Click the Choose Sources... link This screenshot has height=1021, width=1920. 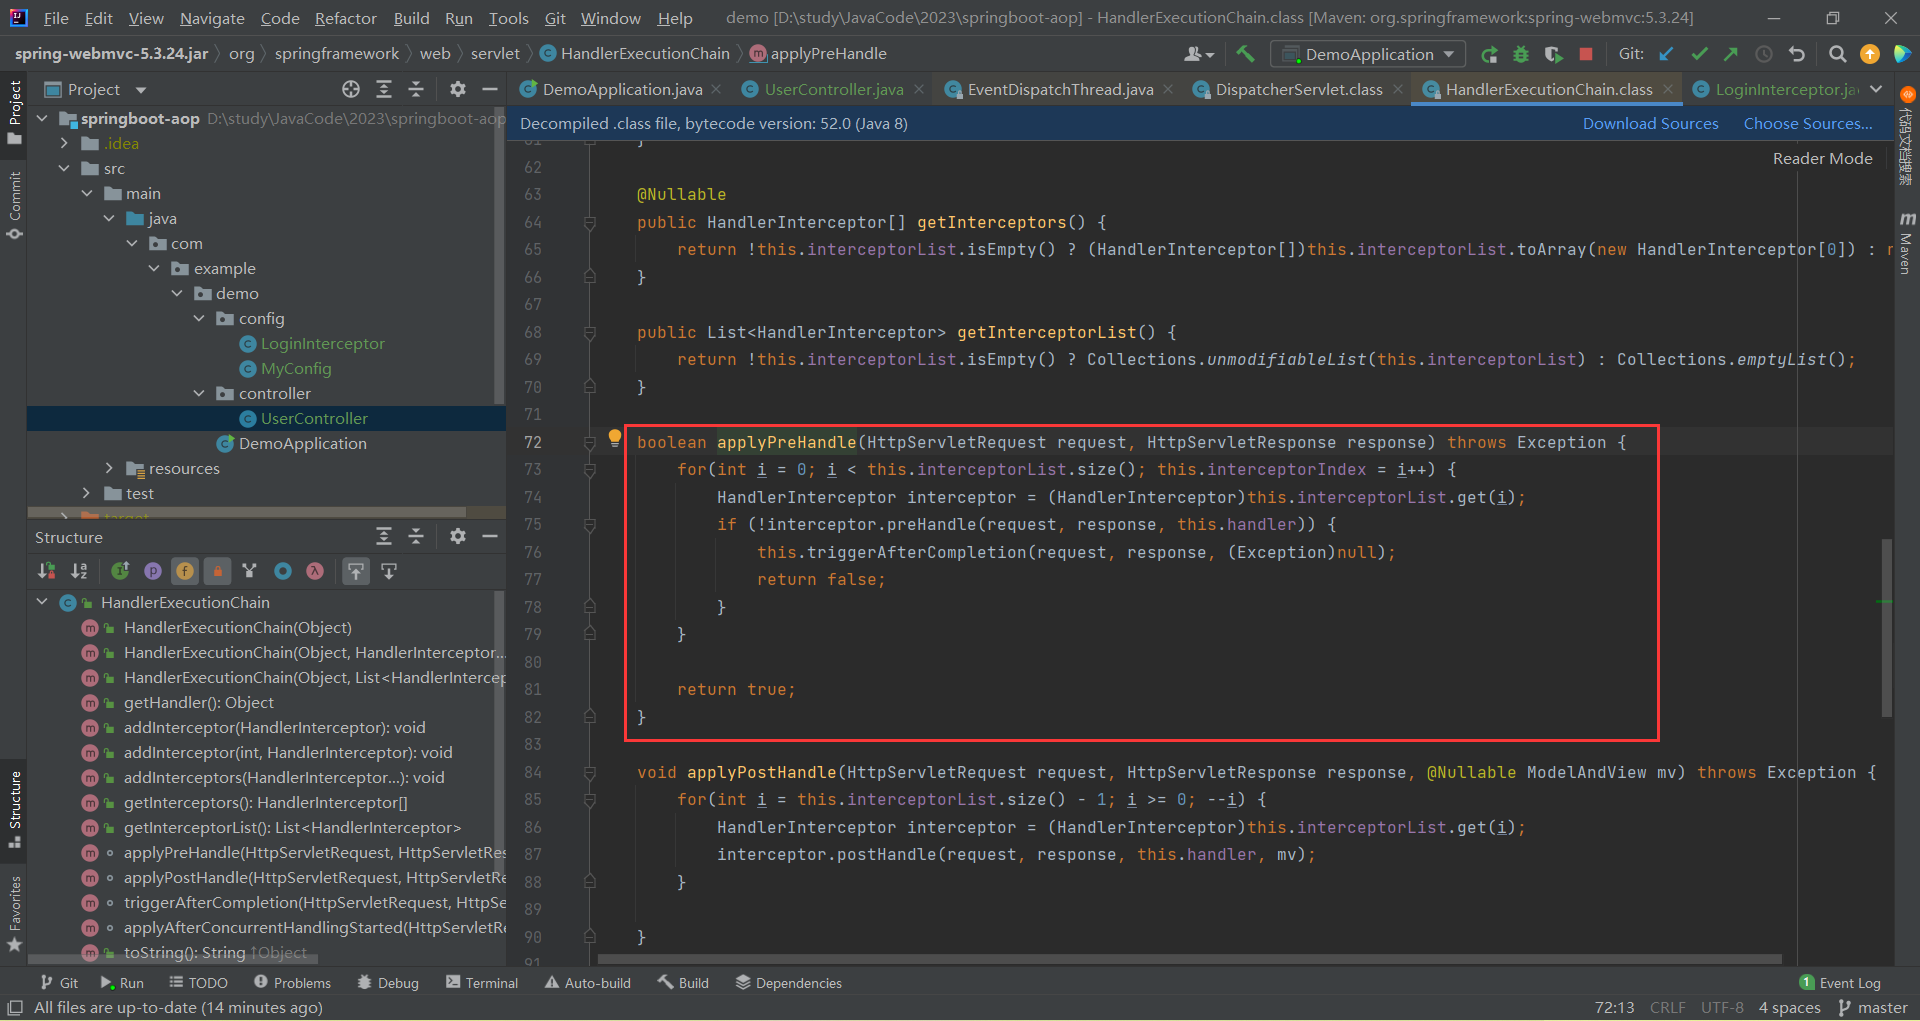click(x=1808, y=123)
